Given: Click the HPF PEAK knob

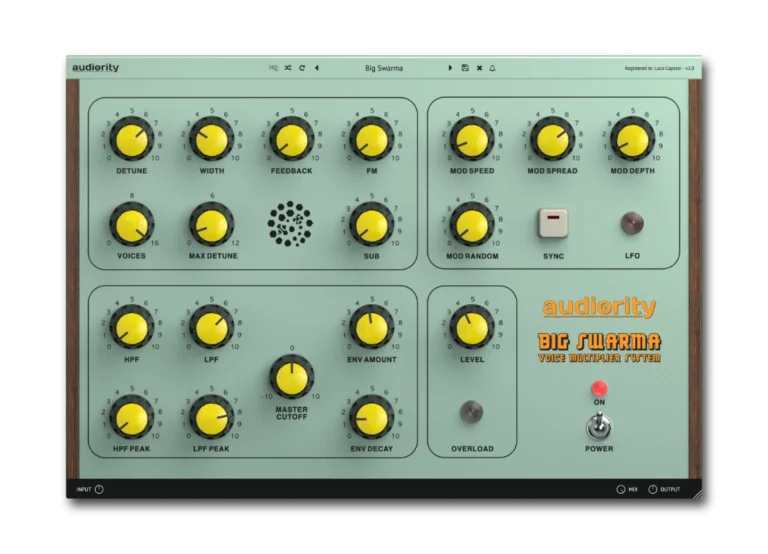Looking at the screenshot, I should pos(131,418).
